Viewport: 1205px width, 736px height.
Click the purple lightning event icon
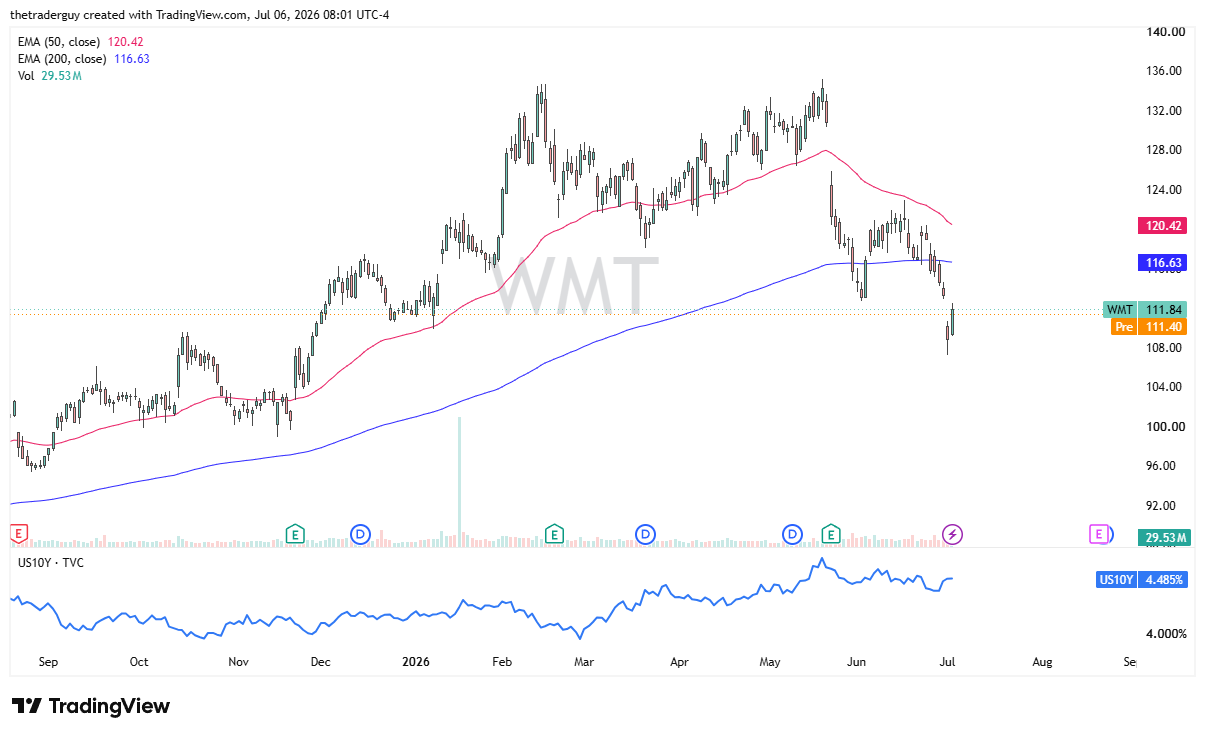[953, 534]
